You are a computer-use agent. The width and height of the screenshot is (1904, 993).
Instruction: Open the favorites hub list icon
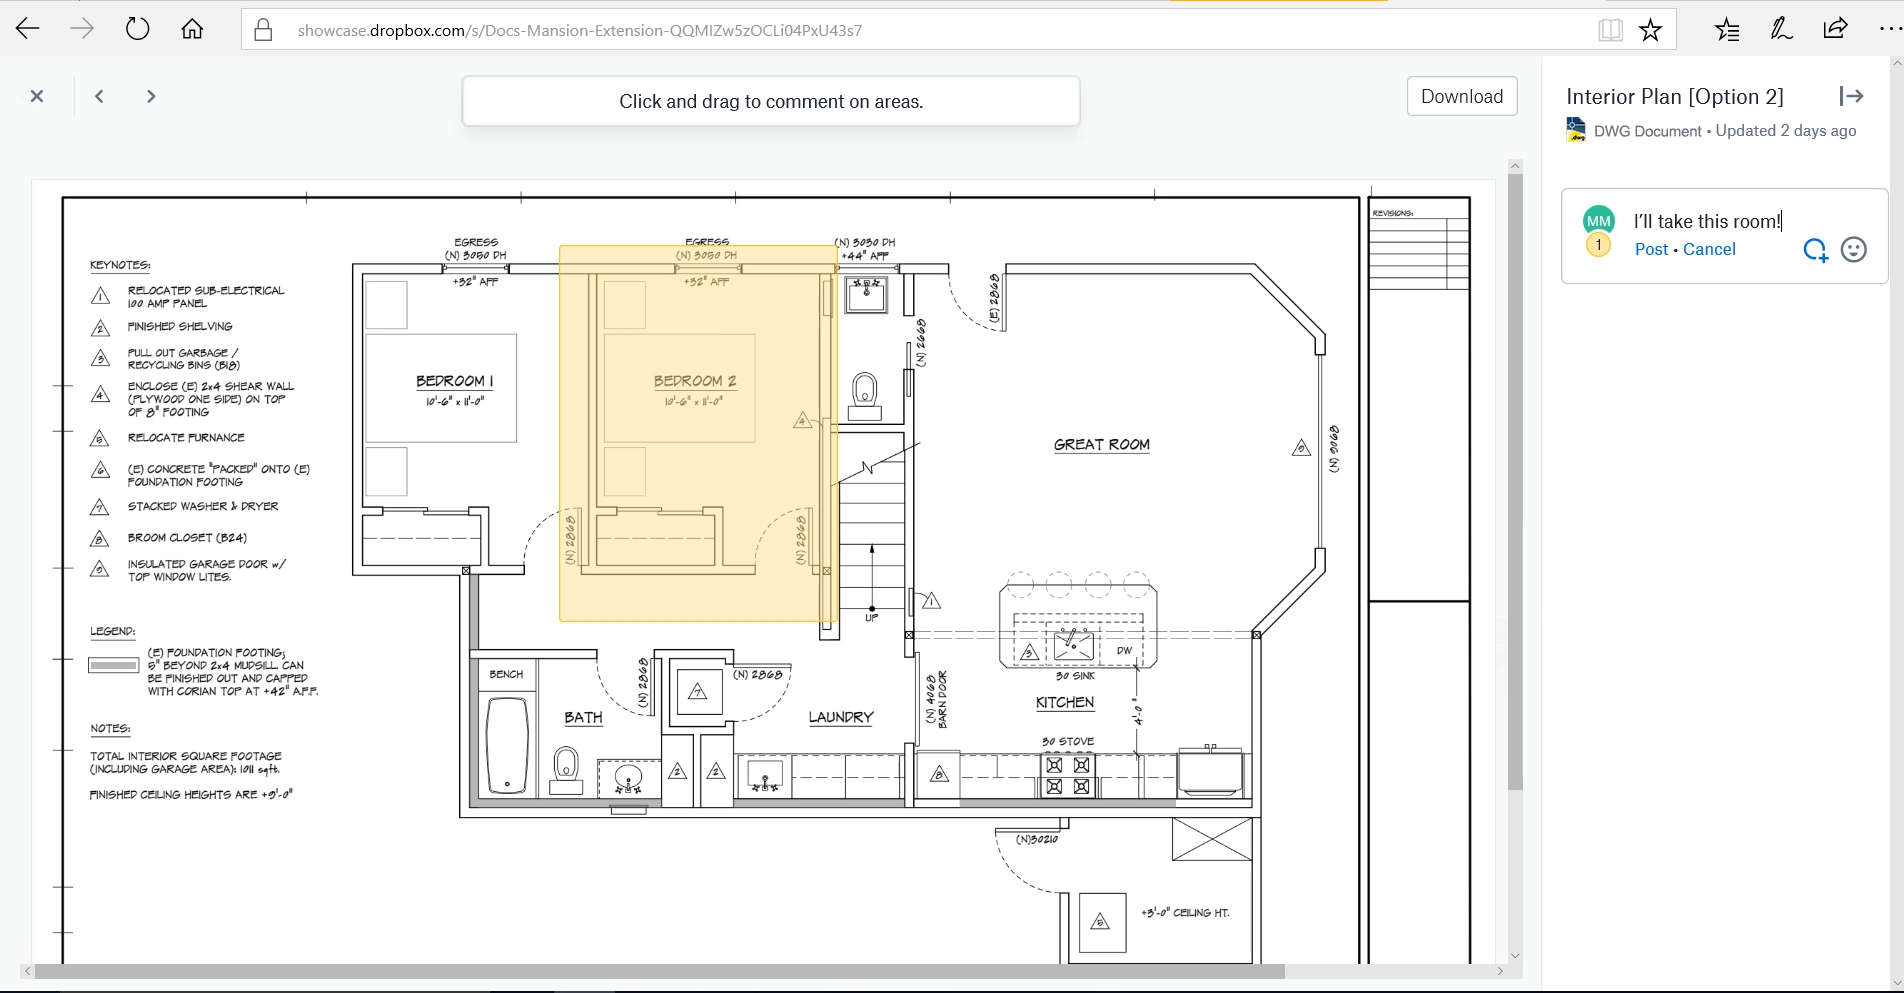click(1727, 30)
